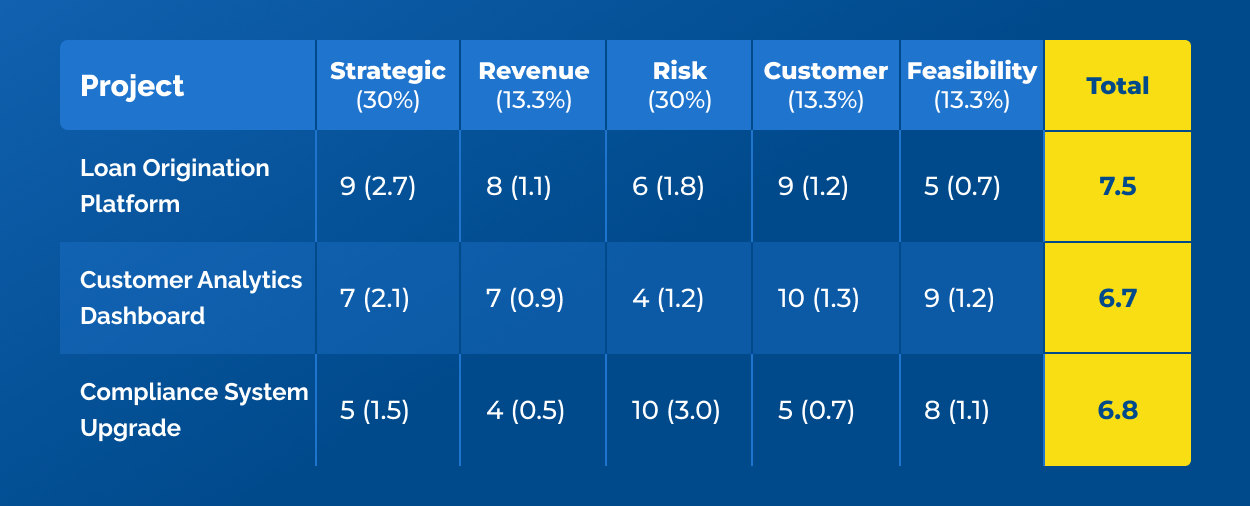Click the 6 (1.8) risk score cell
The width and height of the screenshot is (1250, 506).
668,187
